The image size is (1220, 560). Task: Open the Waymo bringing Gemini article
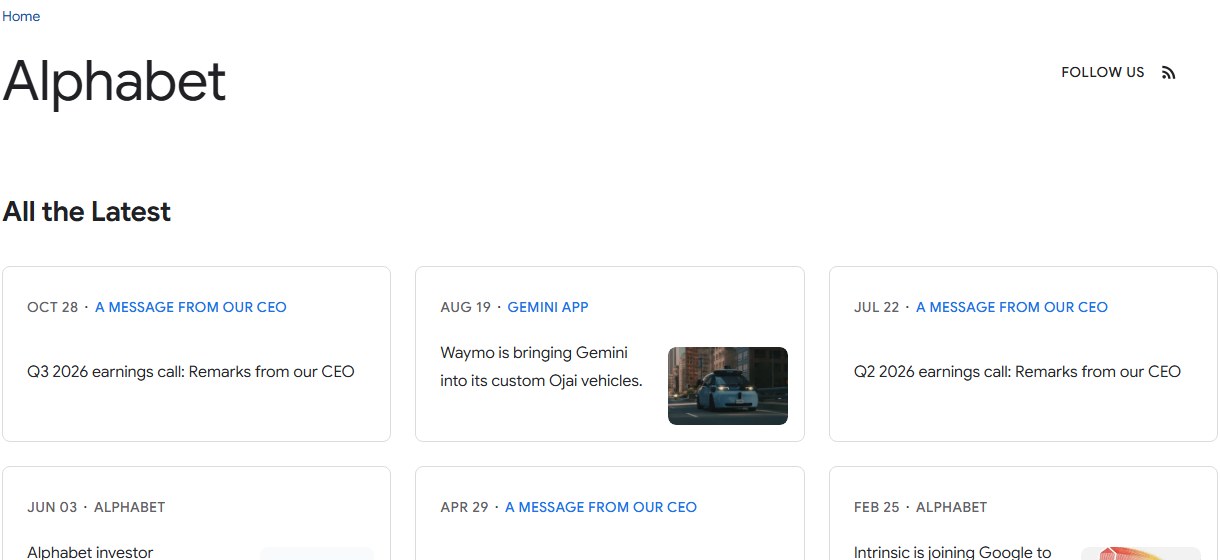(x=541, y=366)
